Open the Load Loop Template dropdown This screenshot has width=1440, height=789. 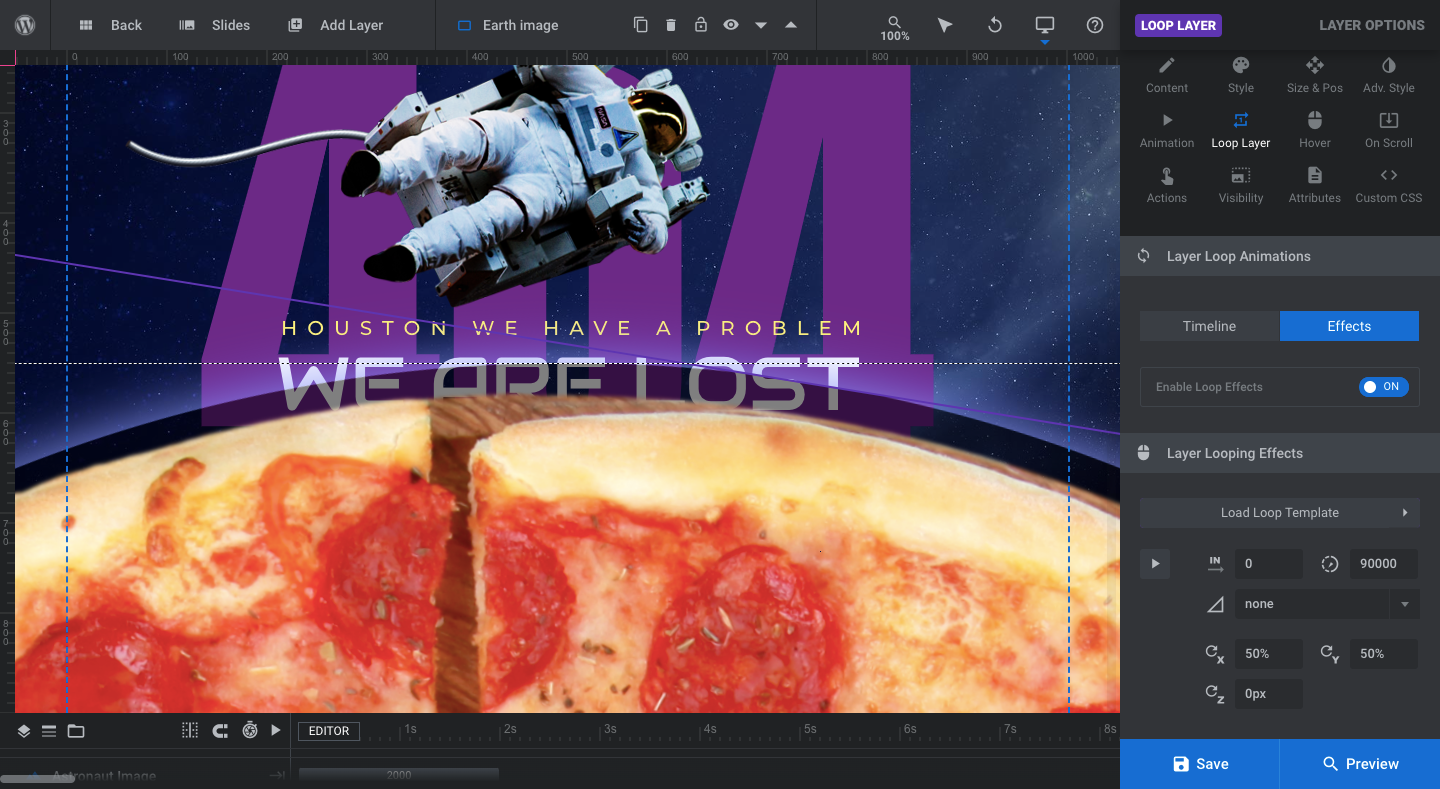(x=1280, y=513)
